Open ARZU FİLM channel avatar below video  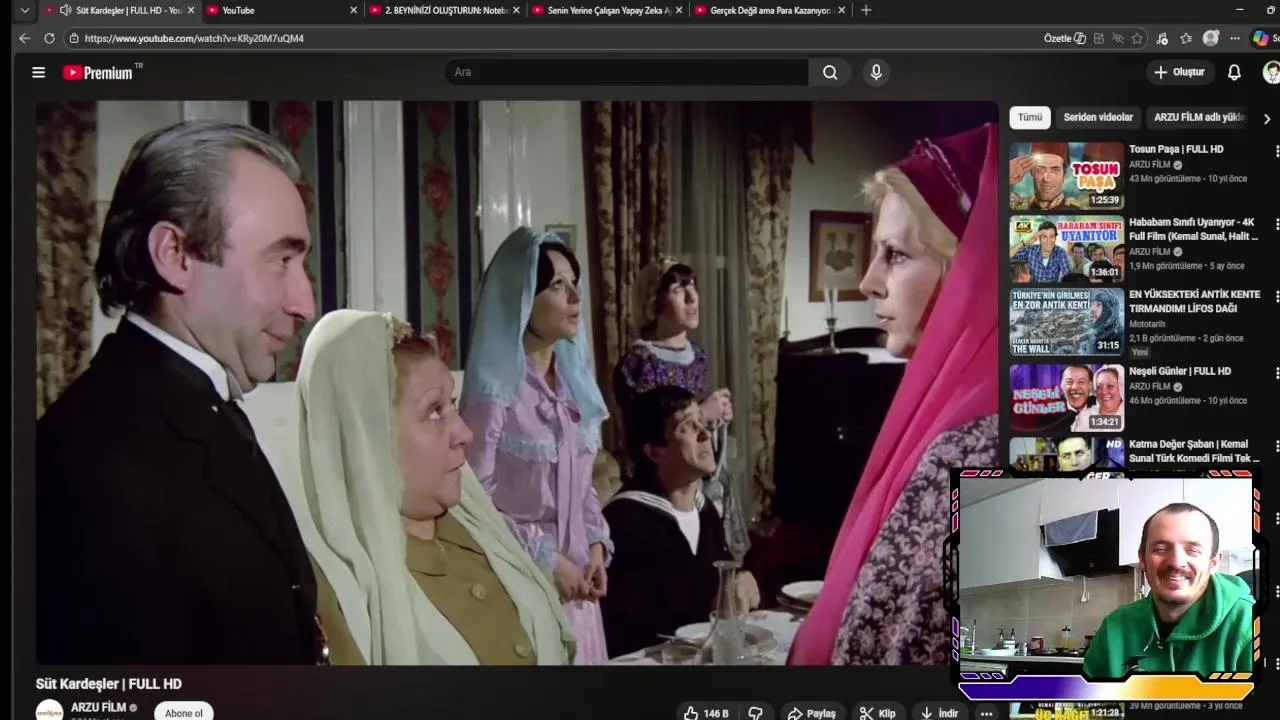pos(49,711)
